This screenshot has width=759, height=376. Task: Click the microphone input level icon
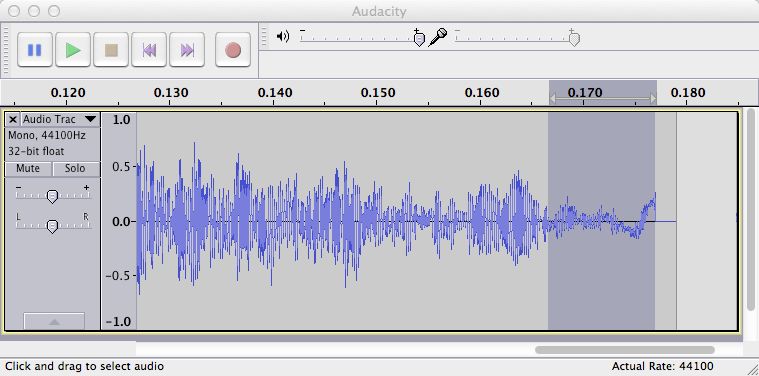coord(438,37)
